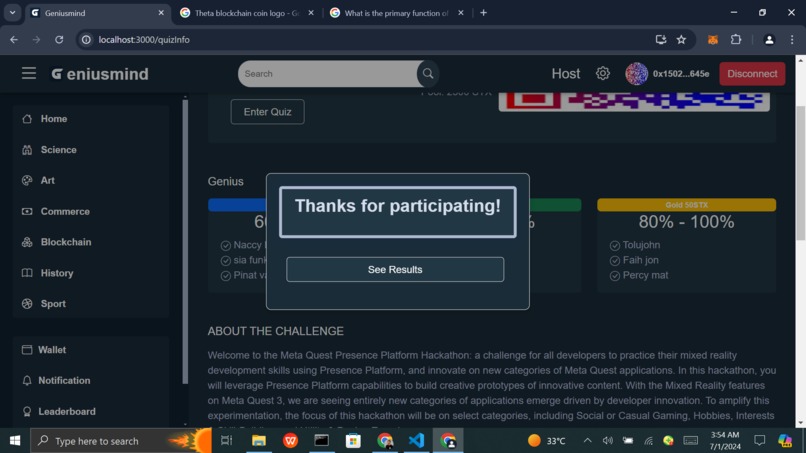Click the See Results button
The image size is (806, 453).
pos(395,269)
